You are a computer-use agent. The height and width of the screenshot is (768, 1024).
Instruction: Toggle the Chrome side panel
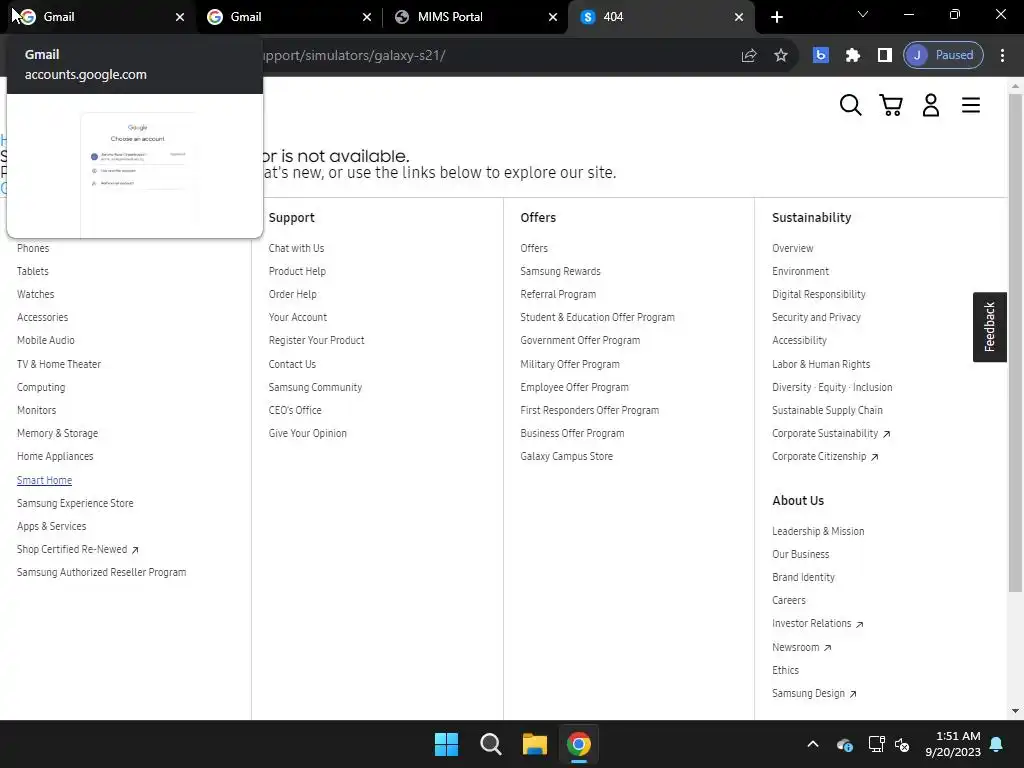[x=884, y=56]
